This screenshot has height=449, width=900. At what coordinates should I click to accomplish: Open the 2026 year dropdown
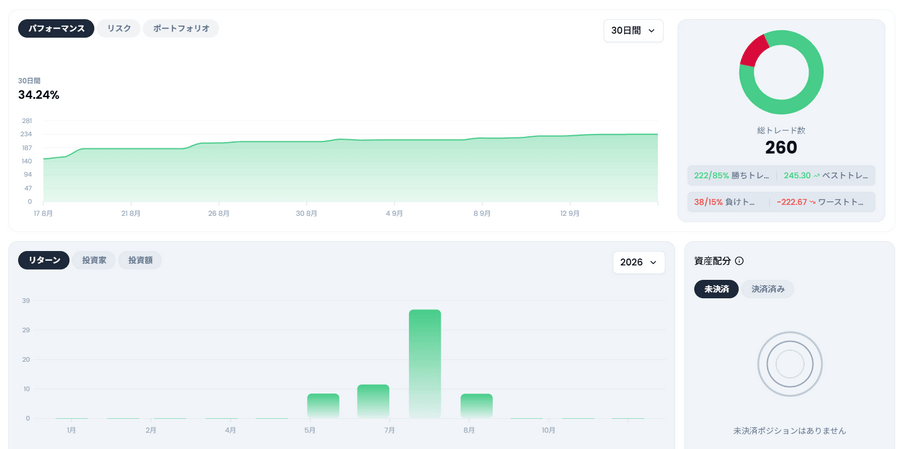pos(639,262)
